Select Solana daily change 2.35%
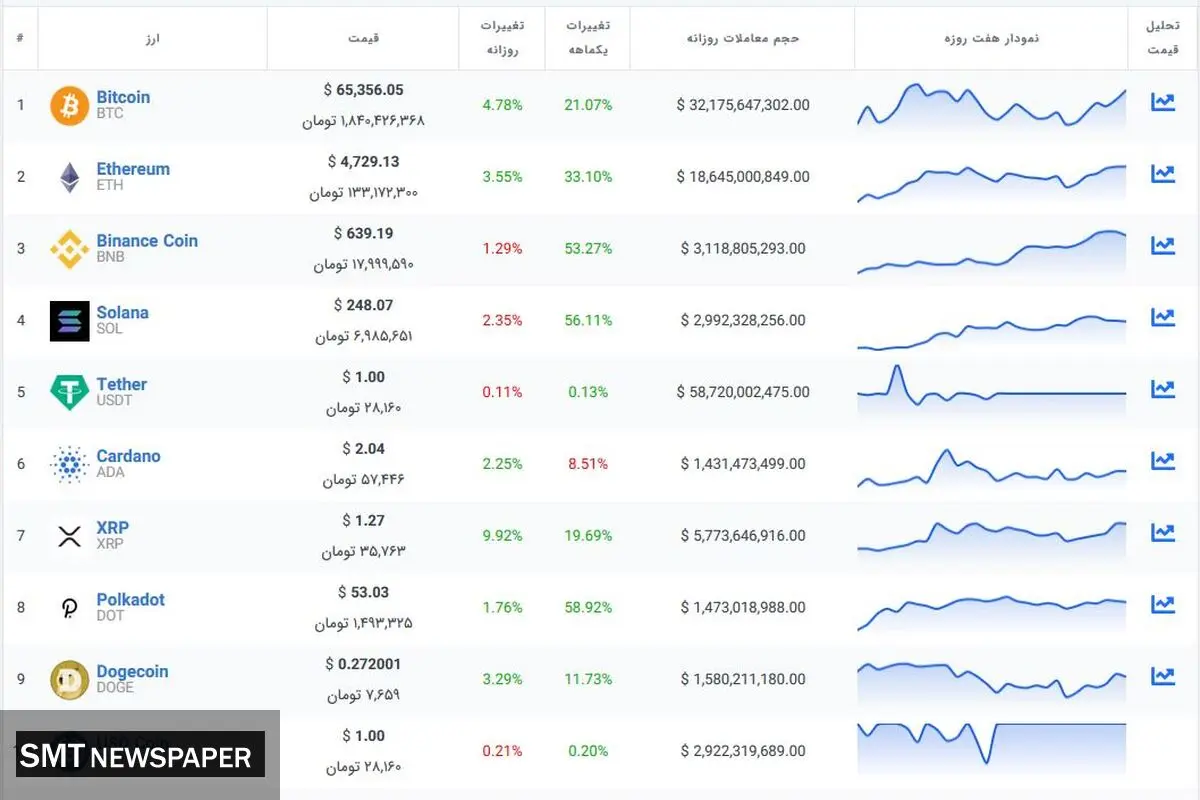1200x800 pixels. tap(502, 320)
